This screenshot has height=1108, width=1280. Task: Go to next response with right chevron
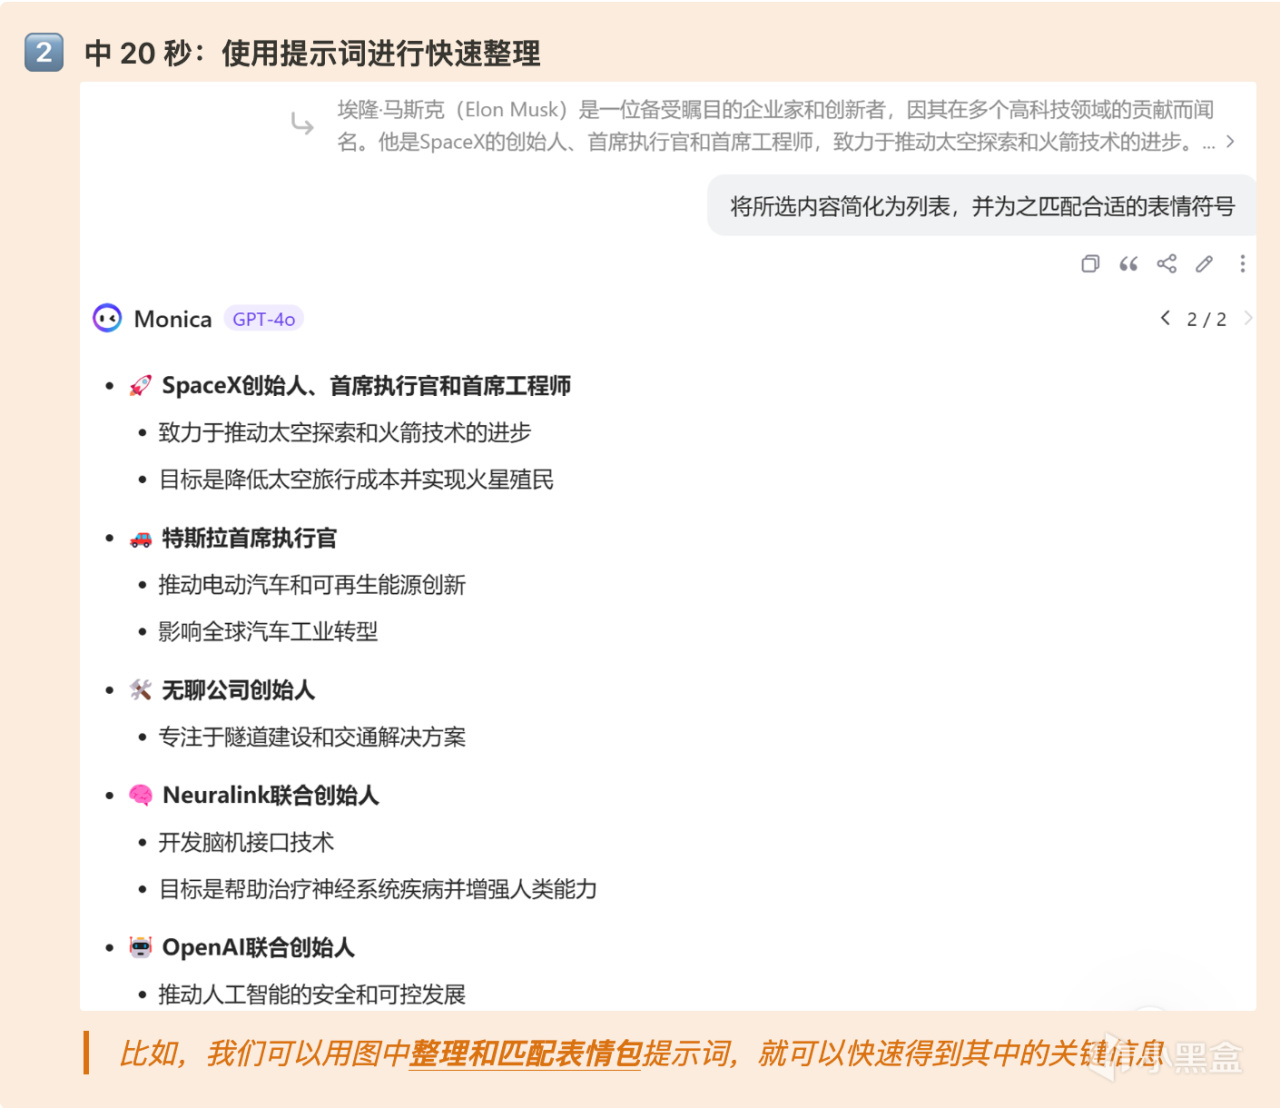point(1248,318)
